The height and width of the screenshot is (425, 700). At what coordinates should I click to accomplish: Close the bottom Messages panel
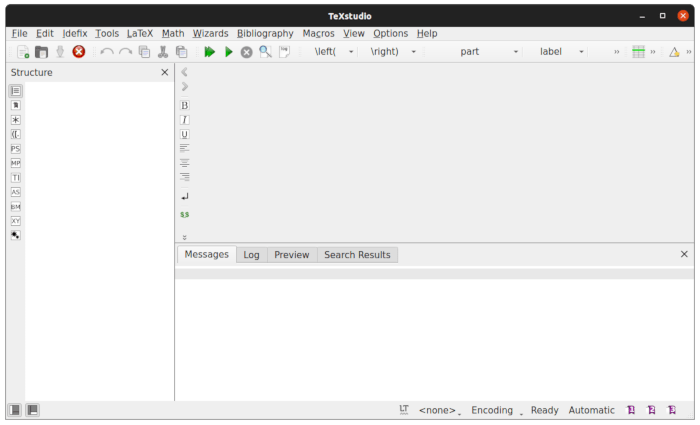pos(684,254)
